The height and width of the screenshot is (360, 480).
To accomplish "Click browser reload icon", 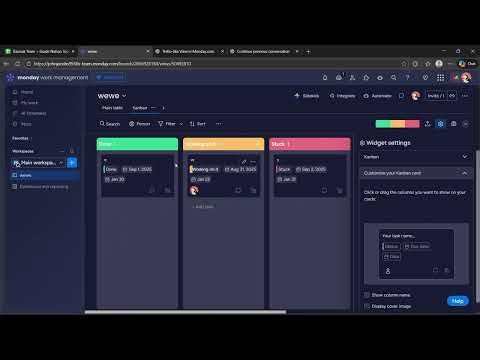I will point(17,64).
